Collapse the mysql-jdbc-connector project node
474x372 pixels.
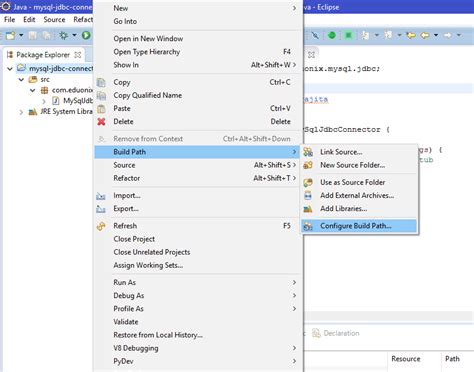[x=10, y=69]
